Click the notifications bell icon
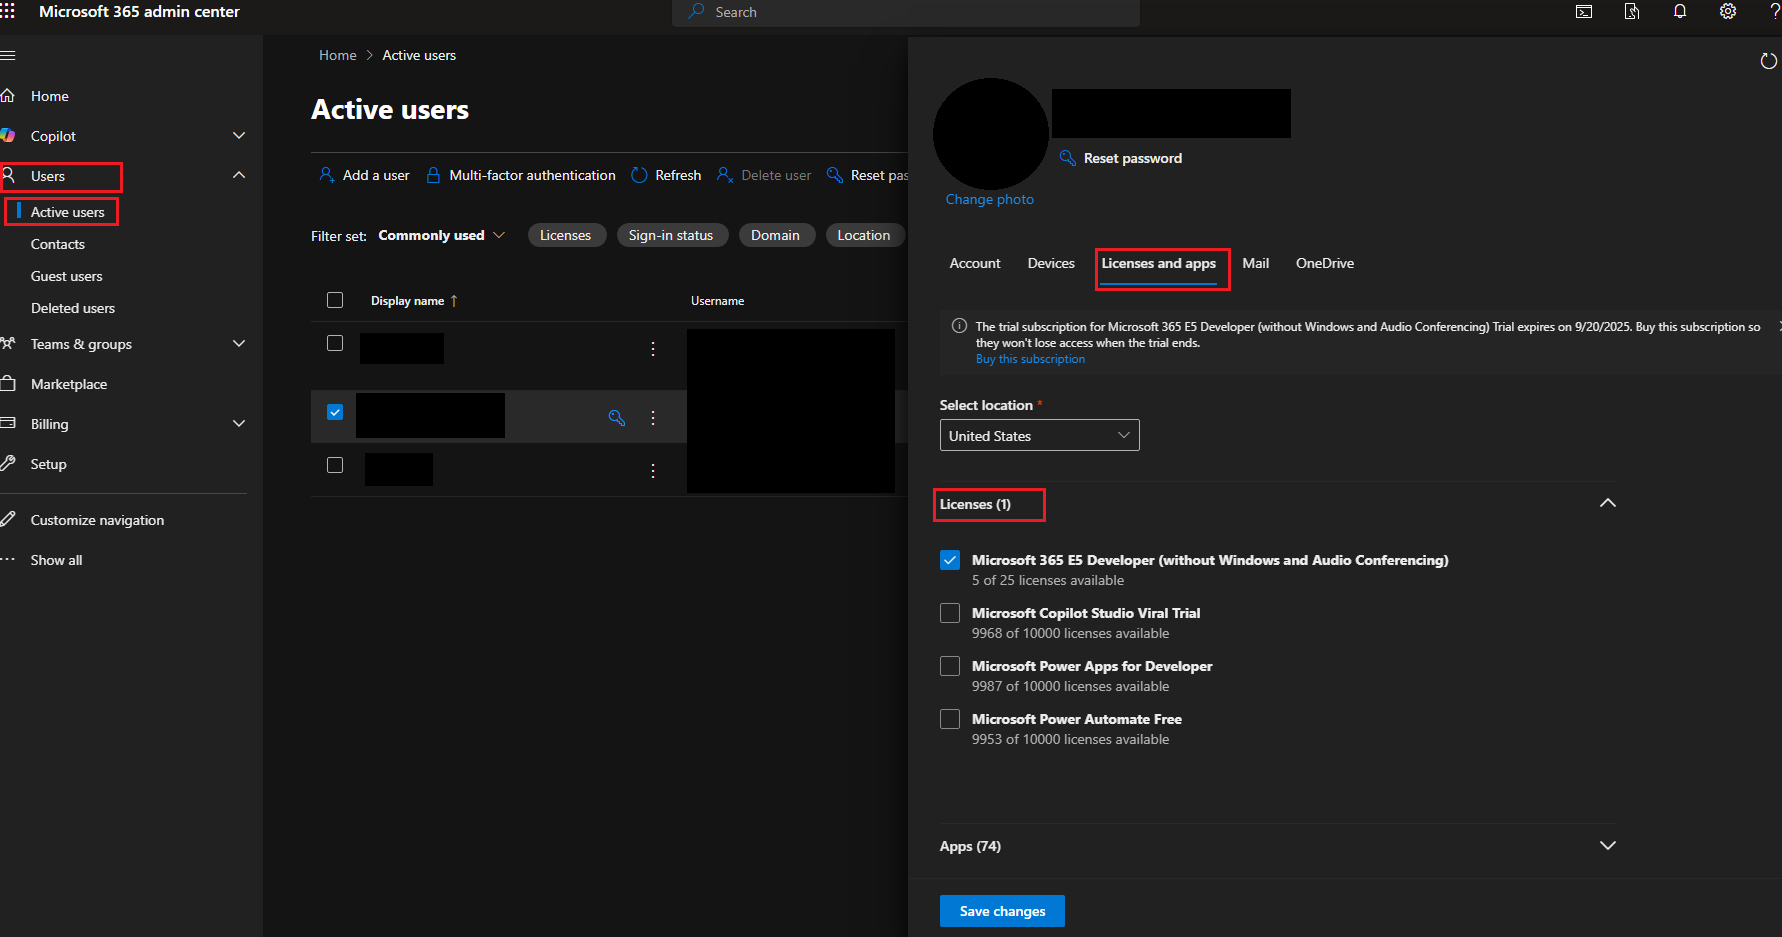Image resolution: width=1782 pixels, height=937 pixels. pos(1679,12)
